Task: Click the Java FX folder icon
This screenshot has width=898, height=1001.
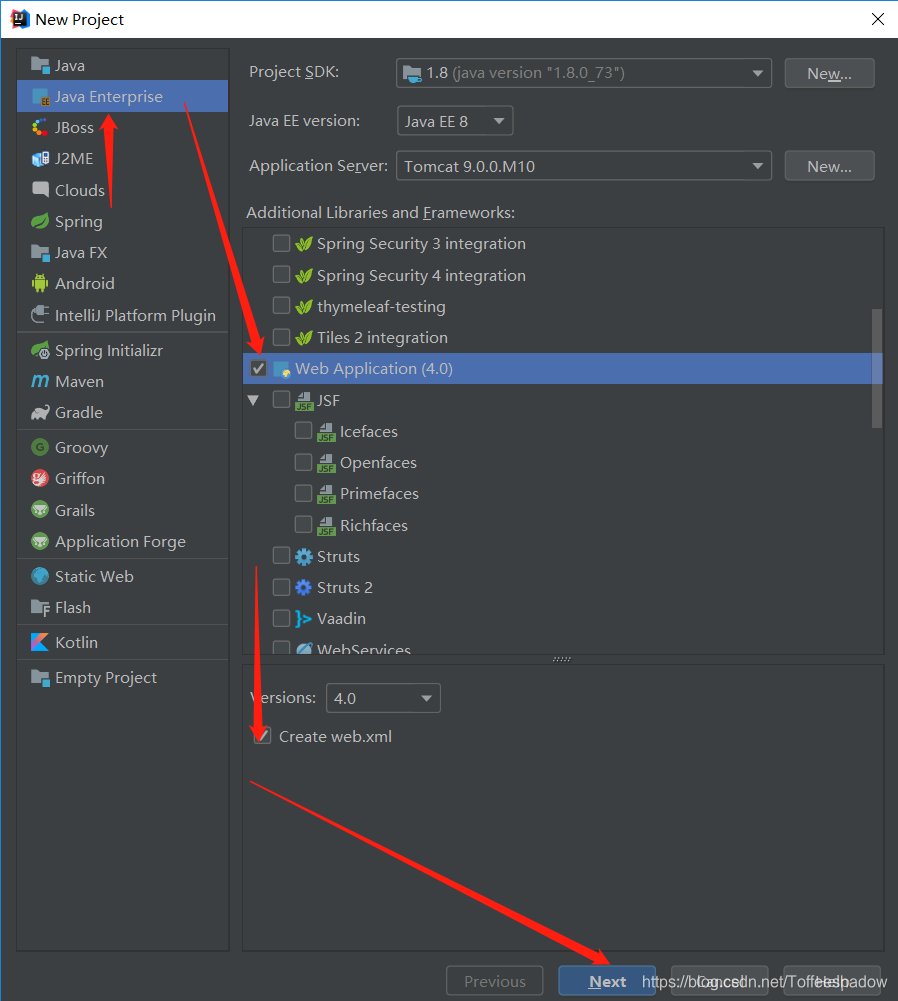Action: click(40, 252)
